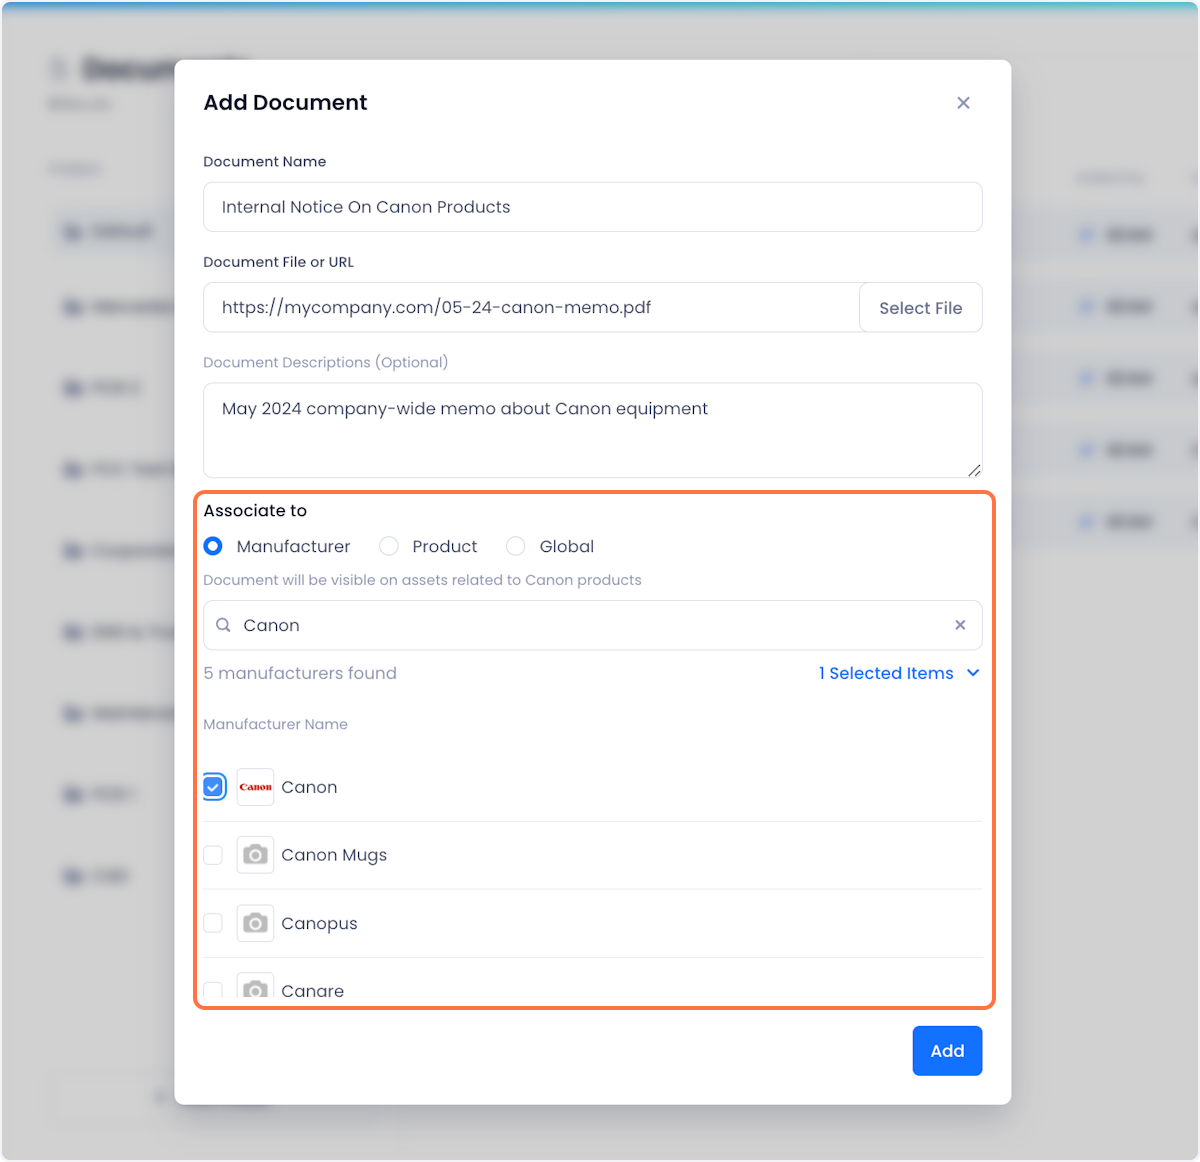Select the Product radio option
1200x1162 pixels.
tap(389, 546)
